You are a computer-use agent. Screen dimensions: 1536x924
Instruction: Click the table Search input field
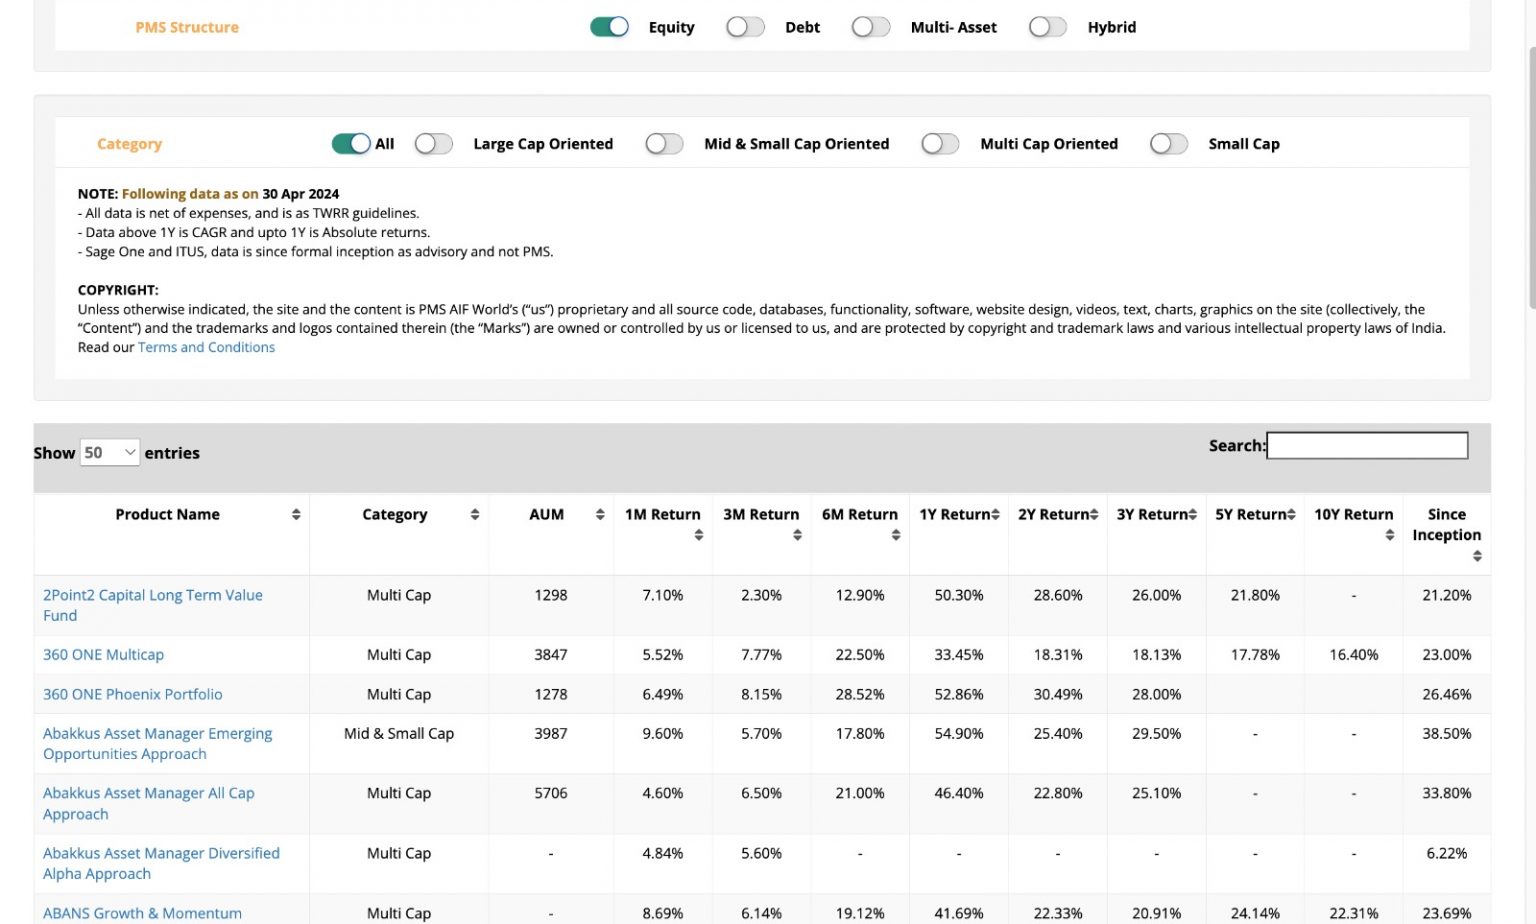[1367, 446]
